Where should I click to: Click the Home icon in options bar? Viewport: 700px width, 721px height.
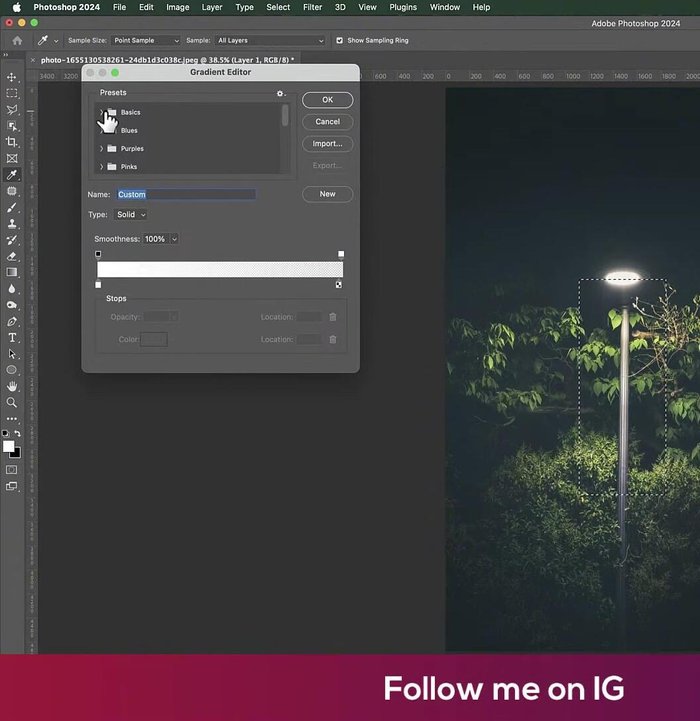pos(17,41)
